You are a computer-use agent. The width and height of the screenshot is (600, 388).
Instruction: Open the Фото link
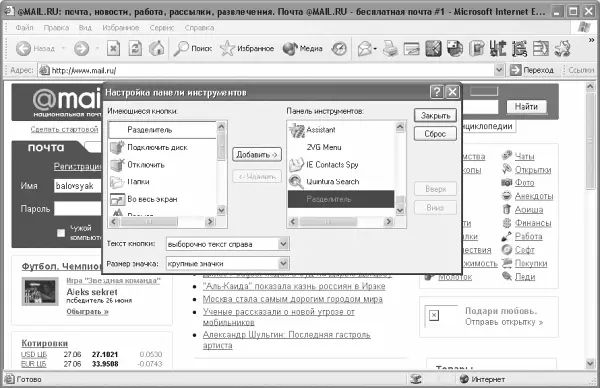click(524, 183)
